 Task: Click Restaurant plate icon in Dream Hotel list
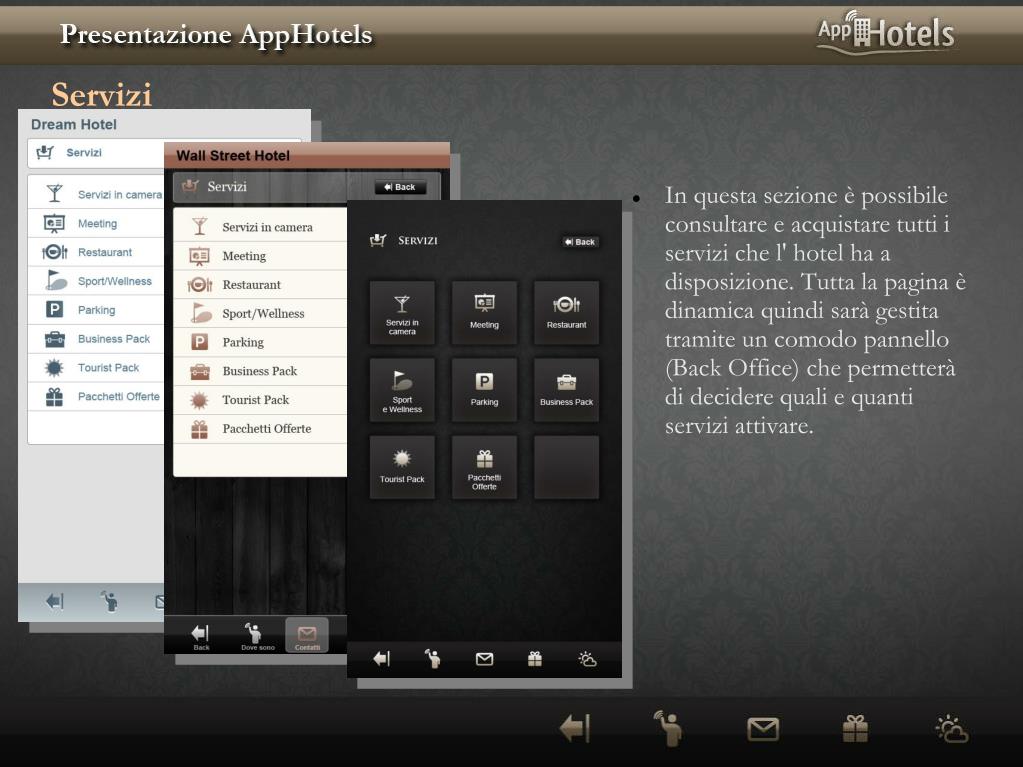[55, 252]
